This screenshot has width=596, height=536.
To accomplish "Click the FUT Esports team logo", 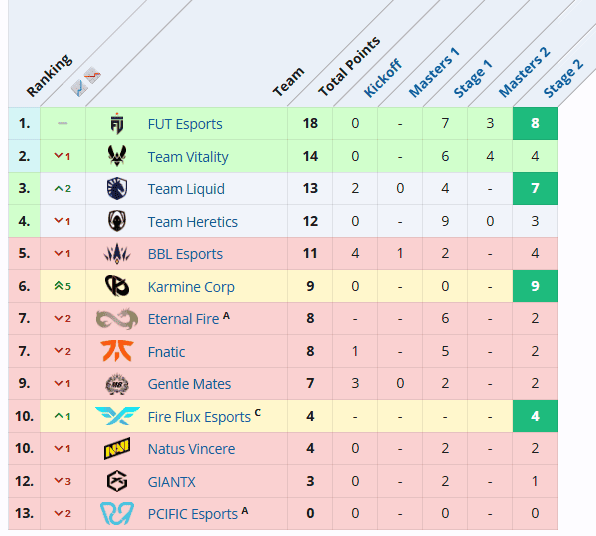I will coord(117,124).
